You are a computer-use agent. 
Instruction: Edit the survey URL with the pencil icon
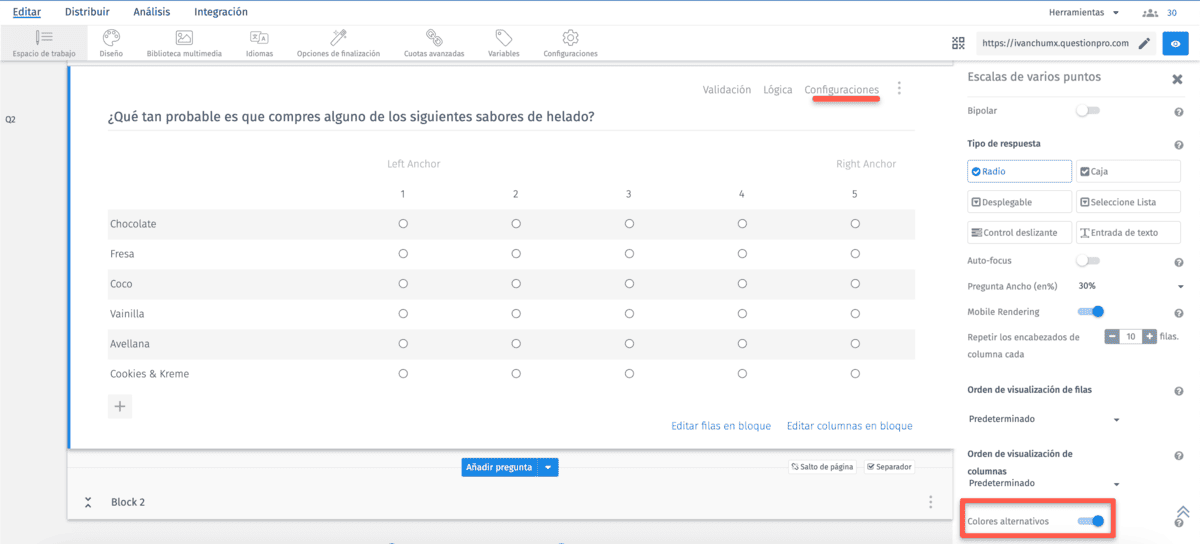(x=1144, y=43)
